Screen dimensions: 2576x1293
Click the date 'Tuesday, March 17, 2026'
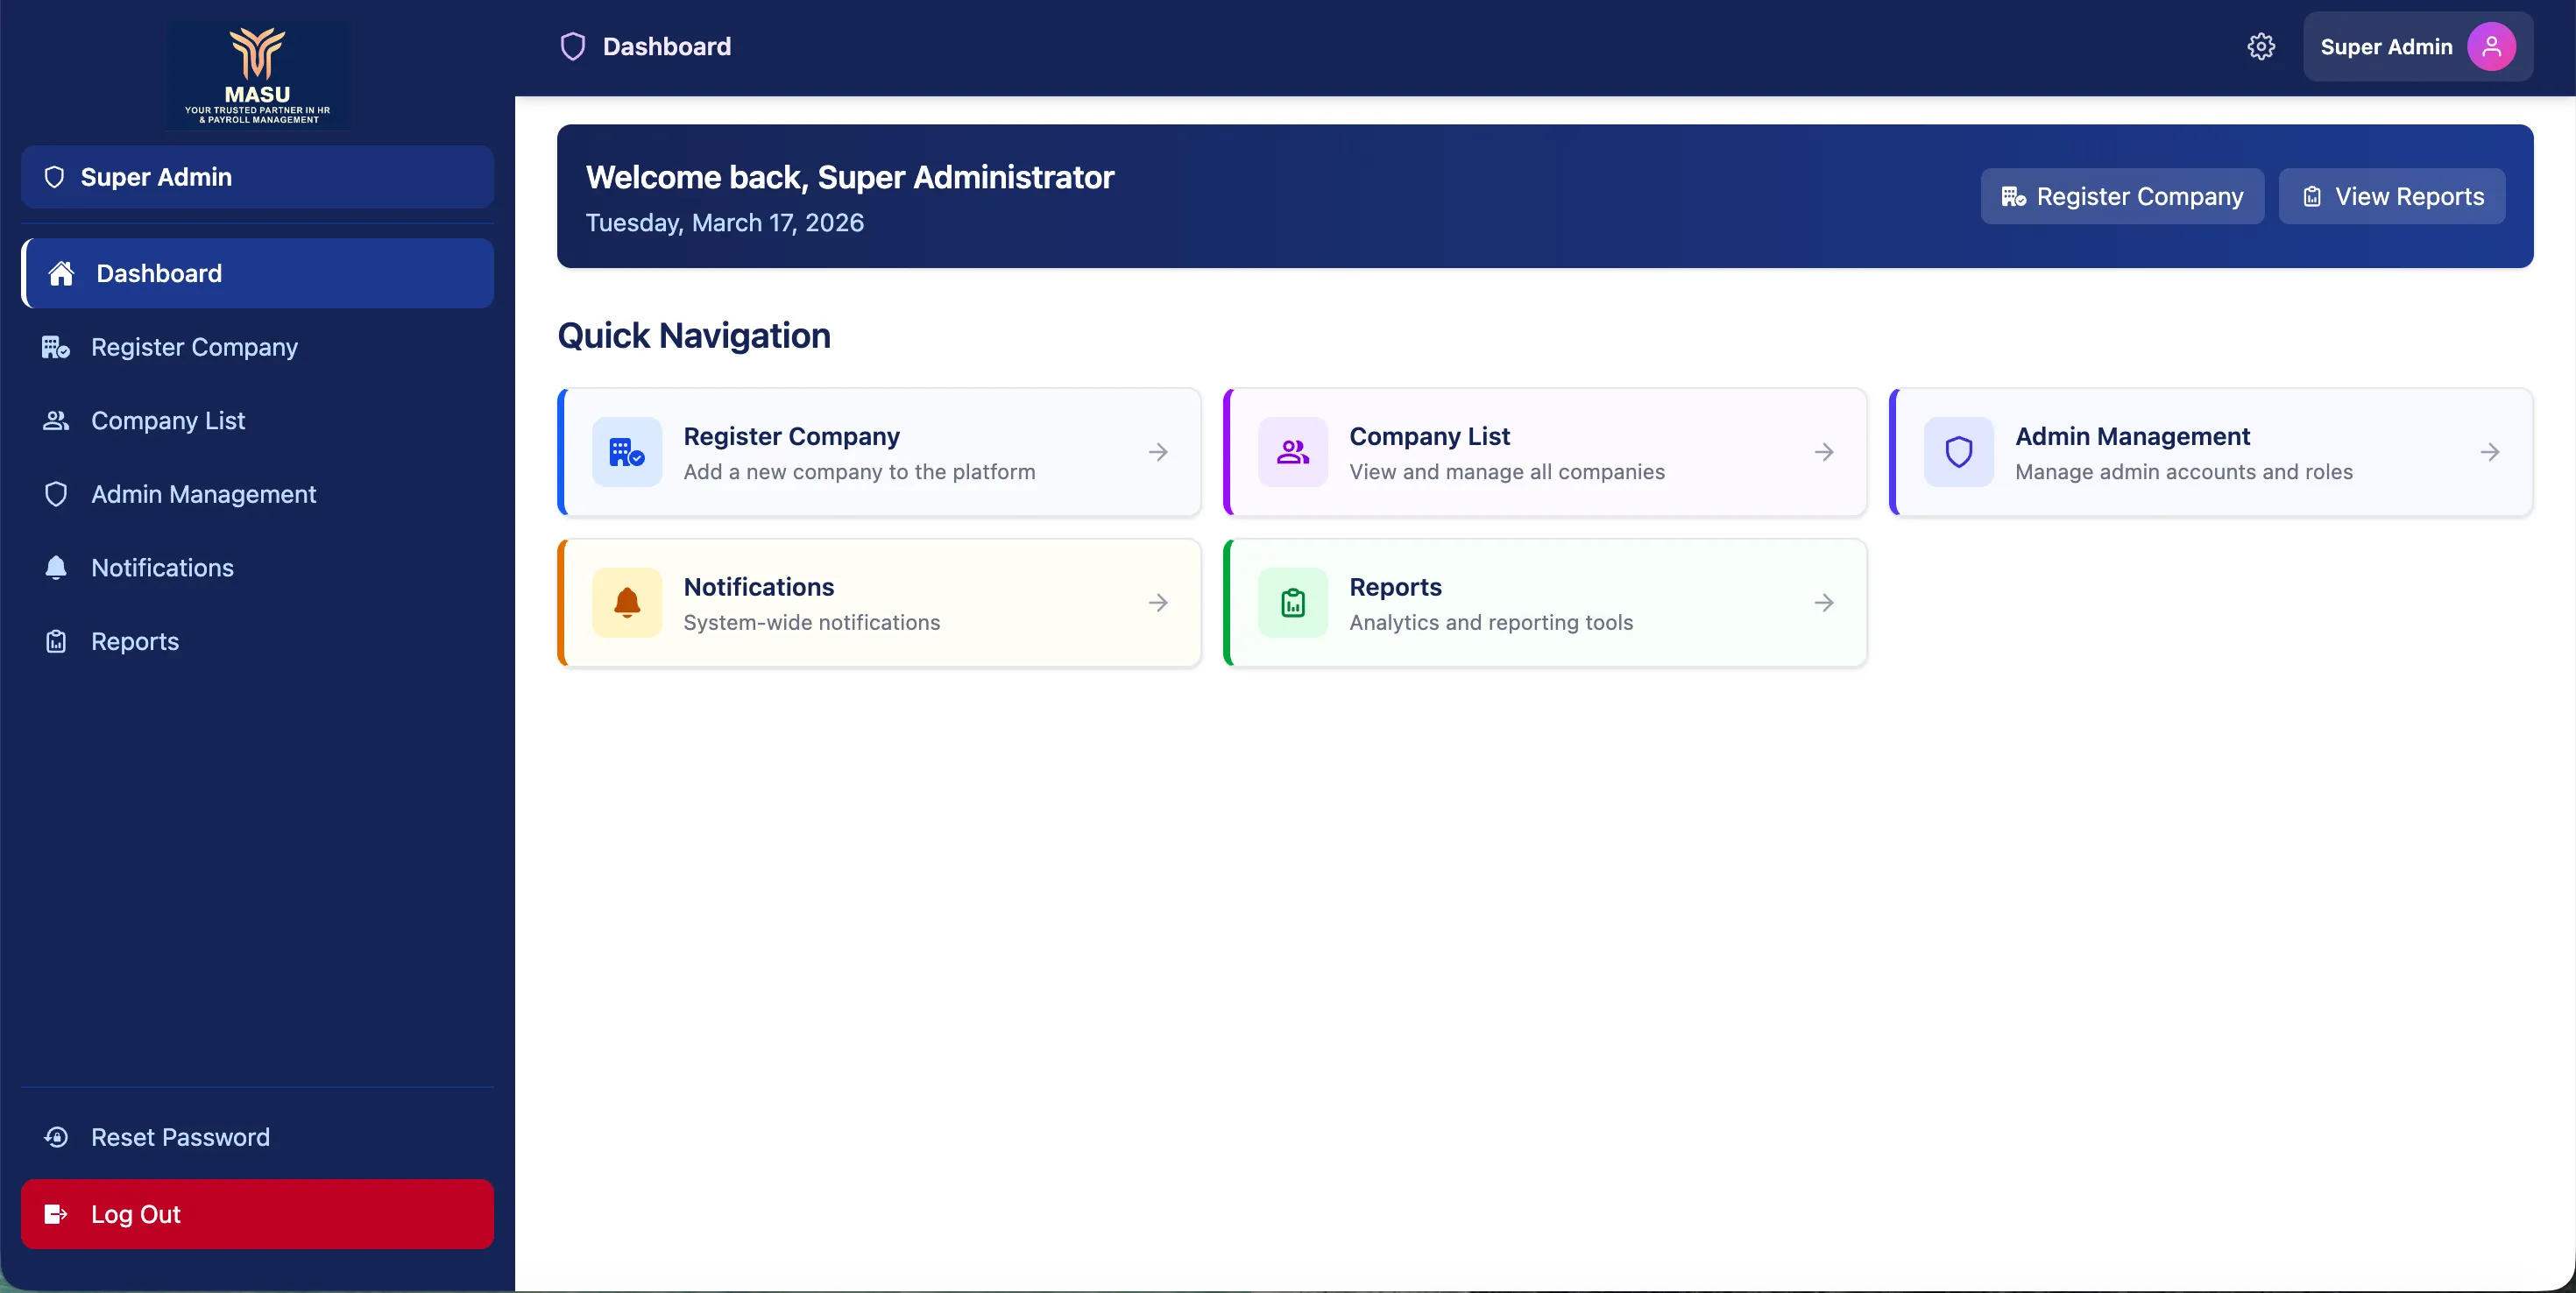pos(724,222)
